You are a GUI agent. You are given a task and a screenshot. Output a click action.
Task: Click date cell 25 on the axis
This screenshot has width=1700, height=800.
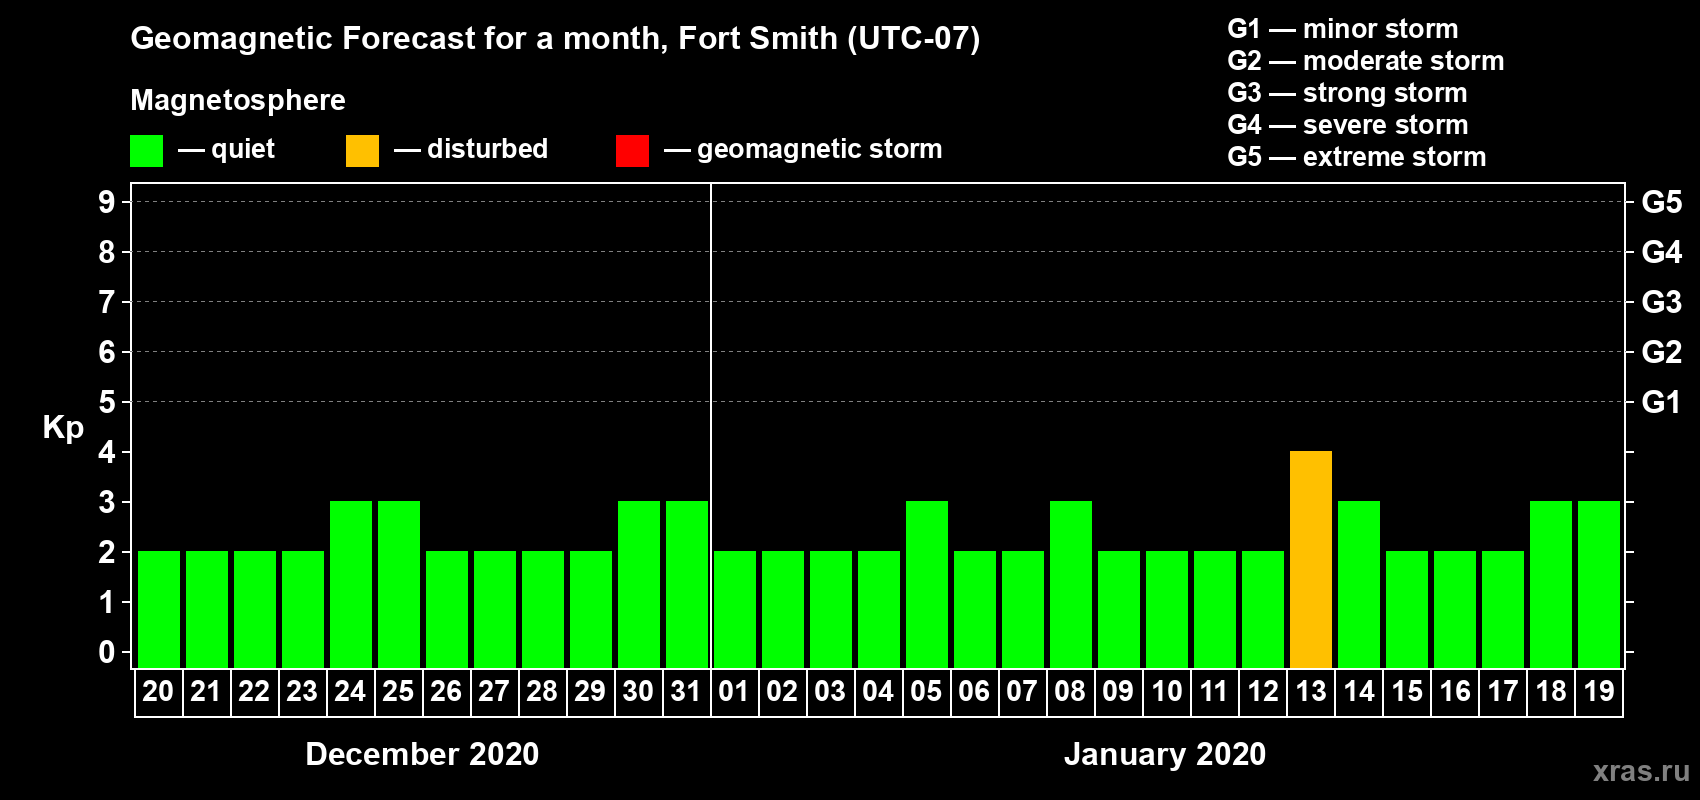[x=398, y=692]
